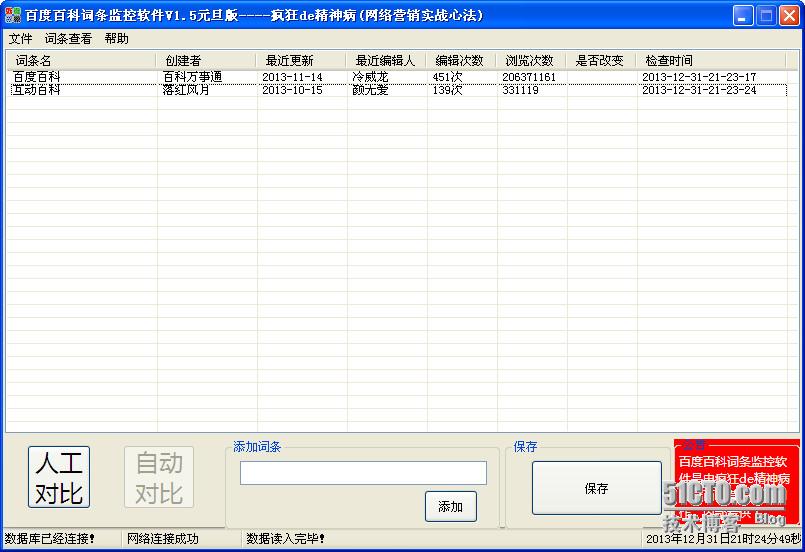Click check time 2013-12-31-21-23-17
This screenshot has height=552, width=805.
[x=699, y=77]
